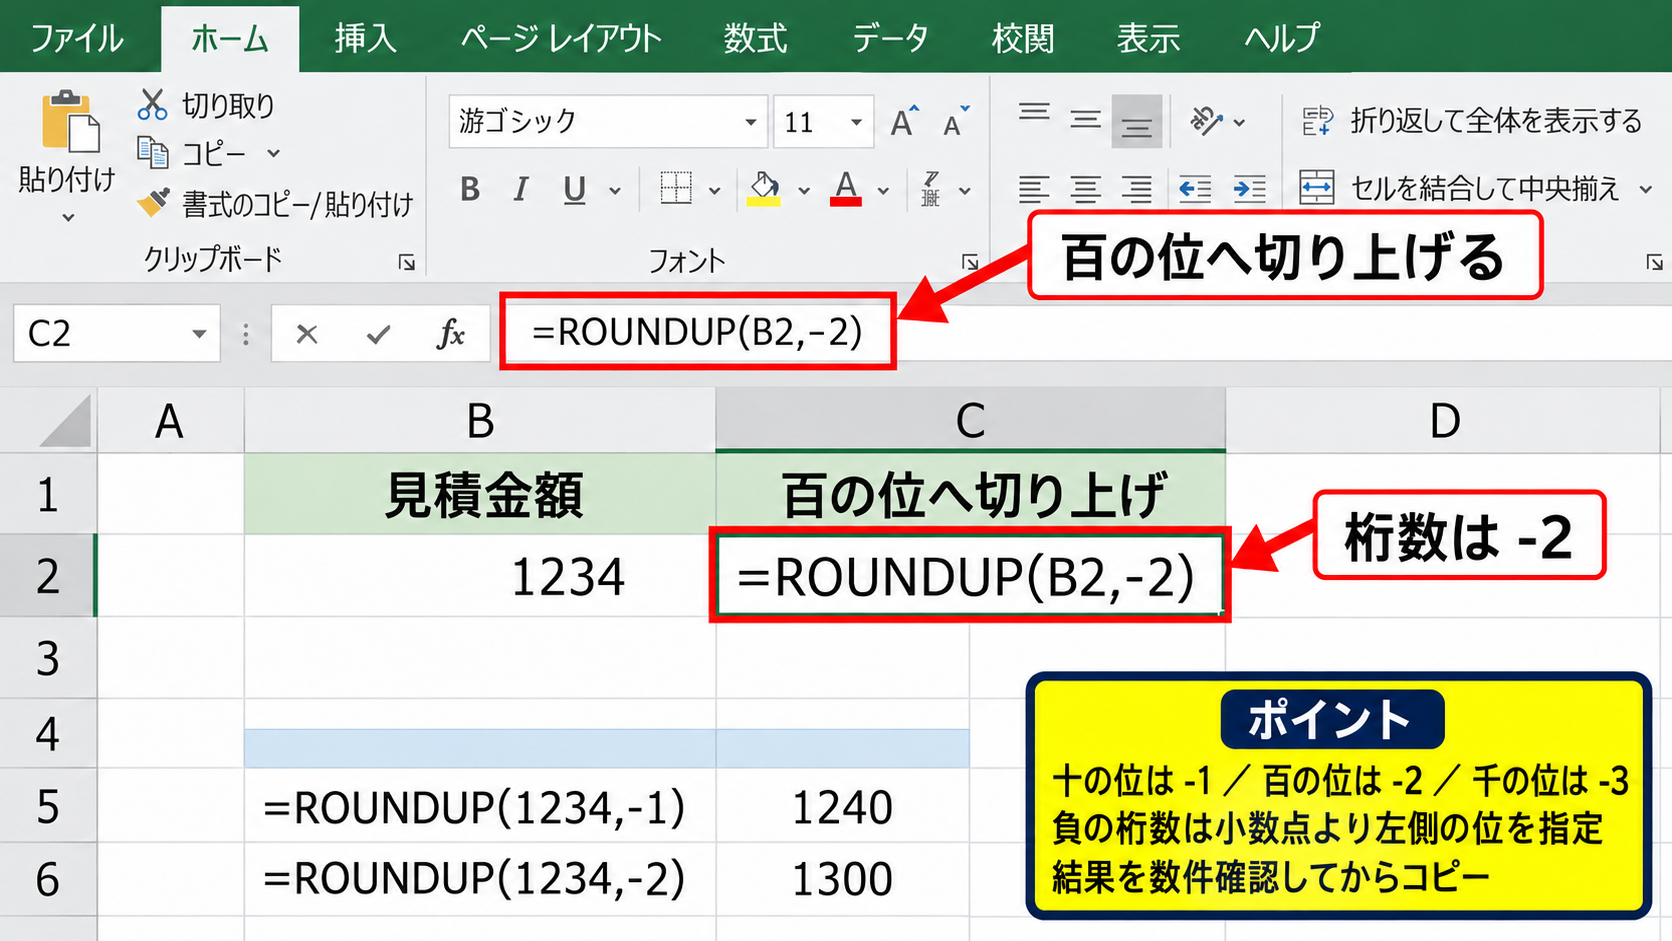Toggle Underline formatting

574,189
